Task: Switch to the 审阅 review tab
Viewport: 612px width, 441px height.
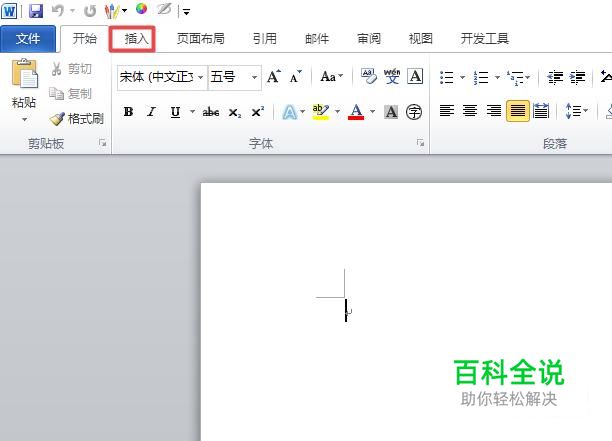Action: pos(369,39)
